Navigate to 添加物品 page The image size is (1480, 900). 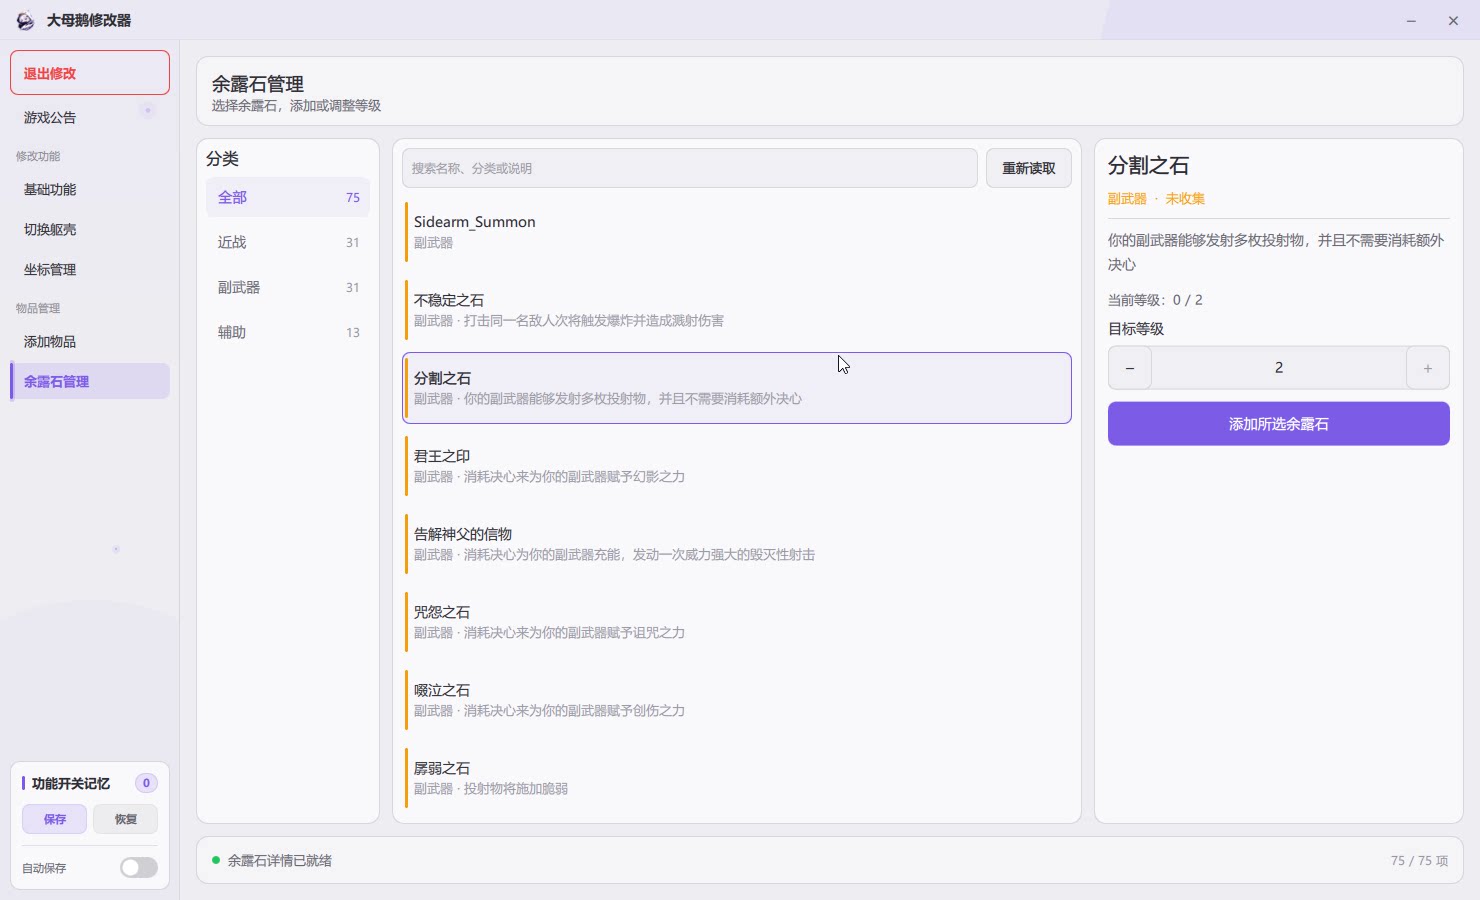[x=90, y=341]
